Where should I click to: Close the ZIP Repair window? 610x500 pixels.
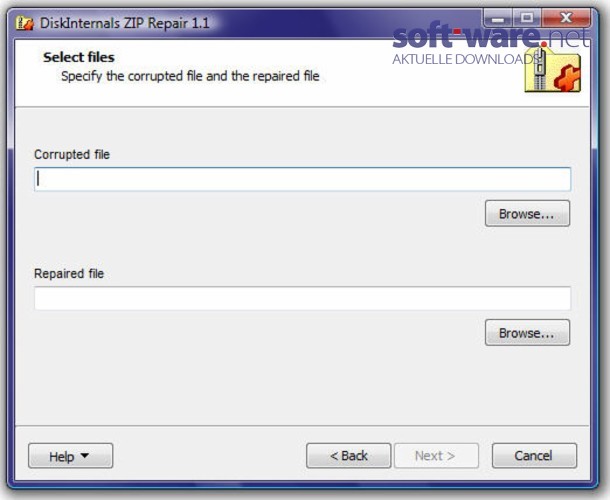point(566,18)
